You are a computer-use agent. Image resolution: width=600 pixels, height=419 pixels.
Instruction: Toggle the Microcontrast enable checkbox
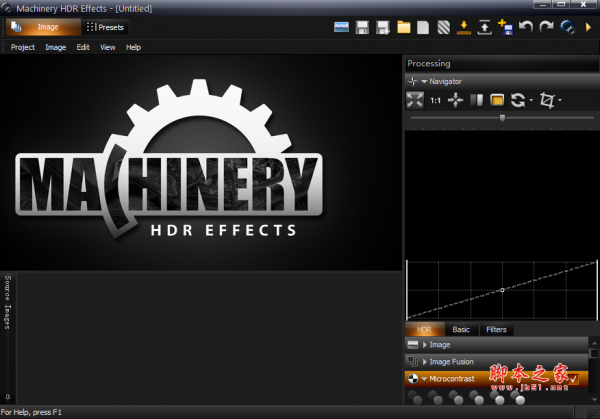[572, 379]
